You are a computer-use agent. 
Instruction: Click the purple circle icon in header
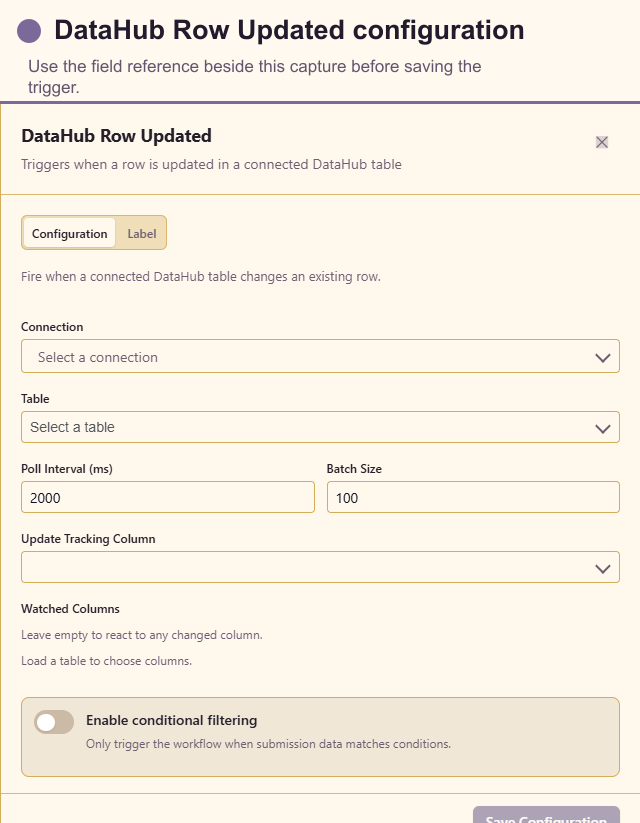[29, 30]
